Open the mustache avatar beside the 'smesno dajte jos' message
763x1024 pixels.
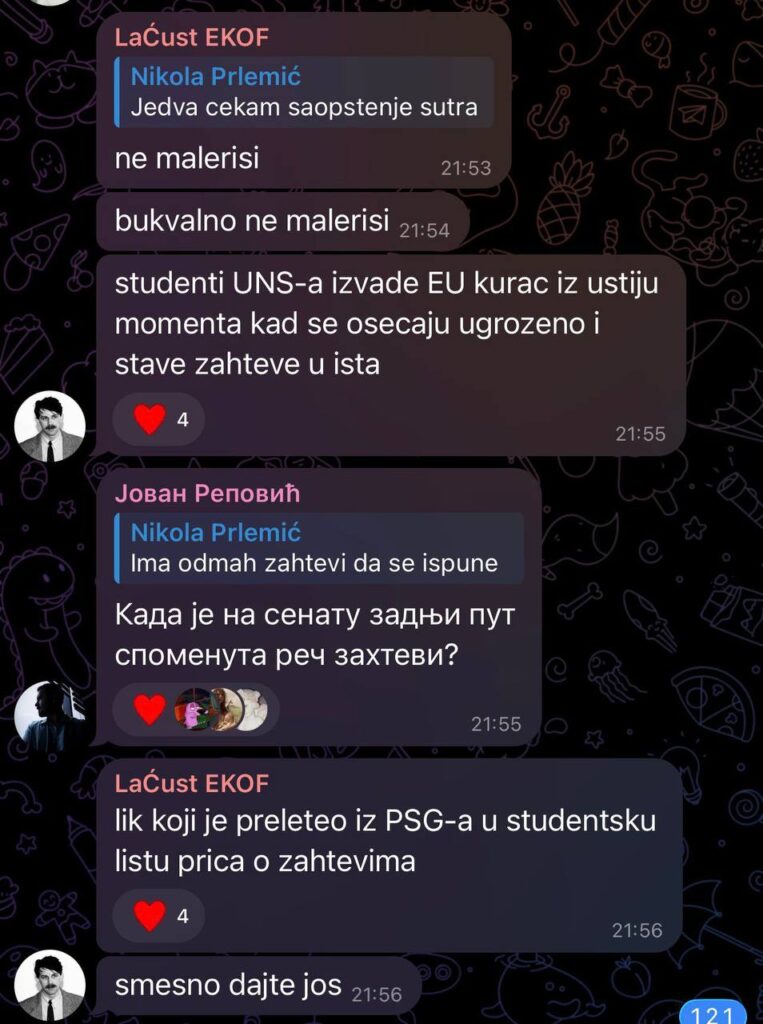[50, 988]
